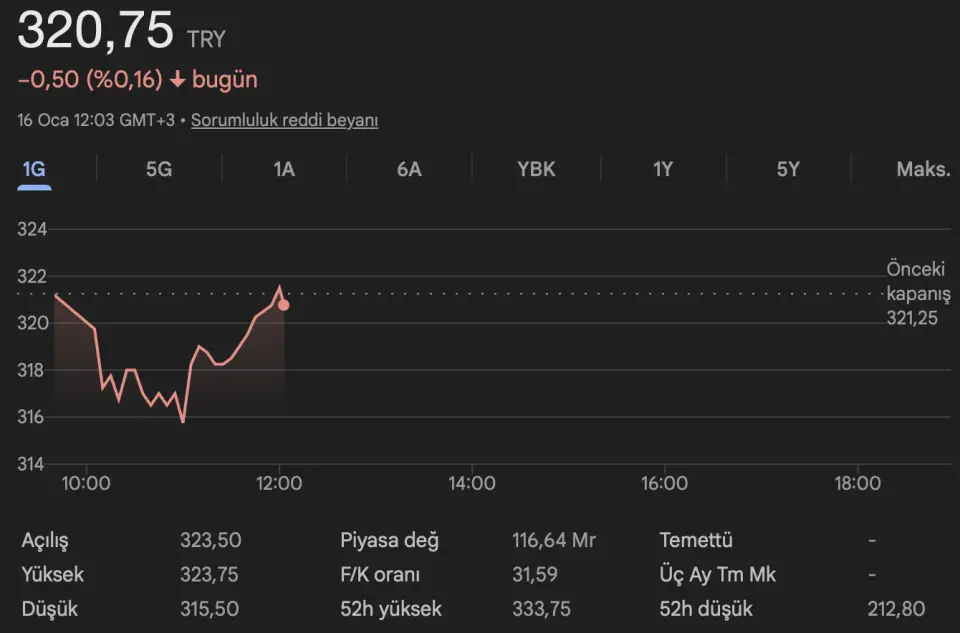Open the 6A six-month range

[x=409, y=169]
